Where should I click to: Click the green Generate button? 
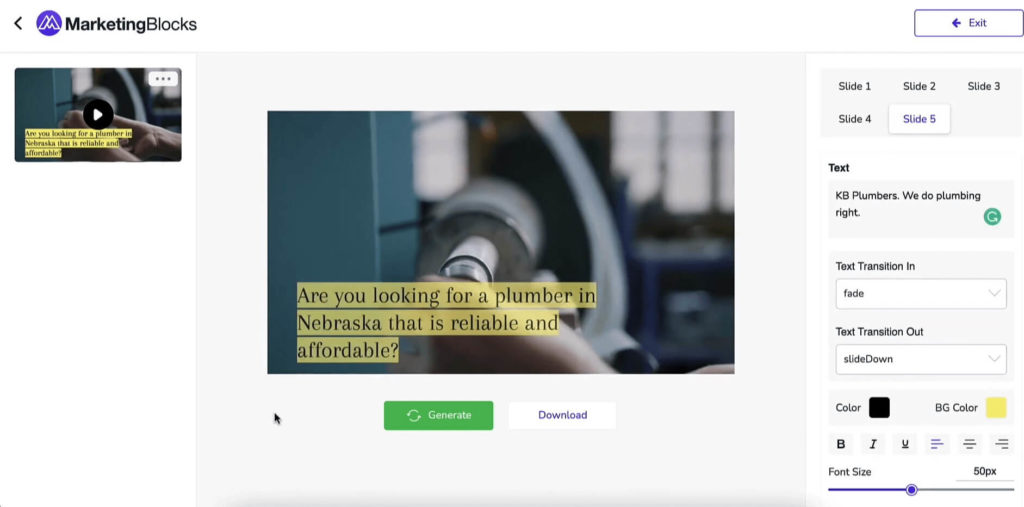[438, 416]
